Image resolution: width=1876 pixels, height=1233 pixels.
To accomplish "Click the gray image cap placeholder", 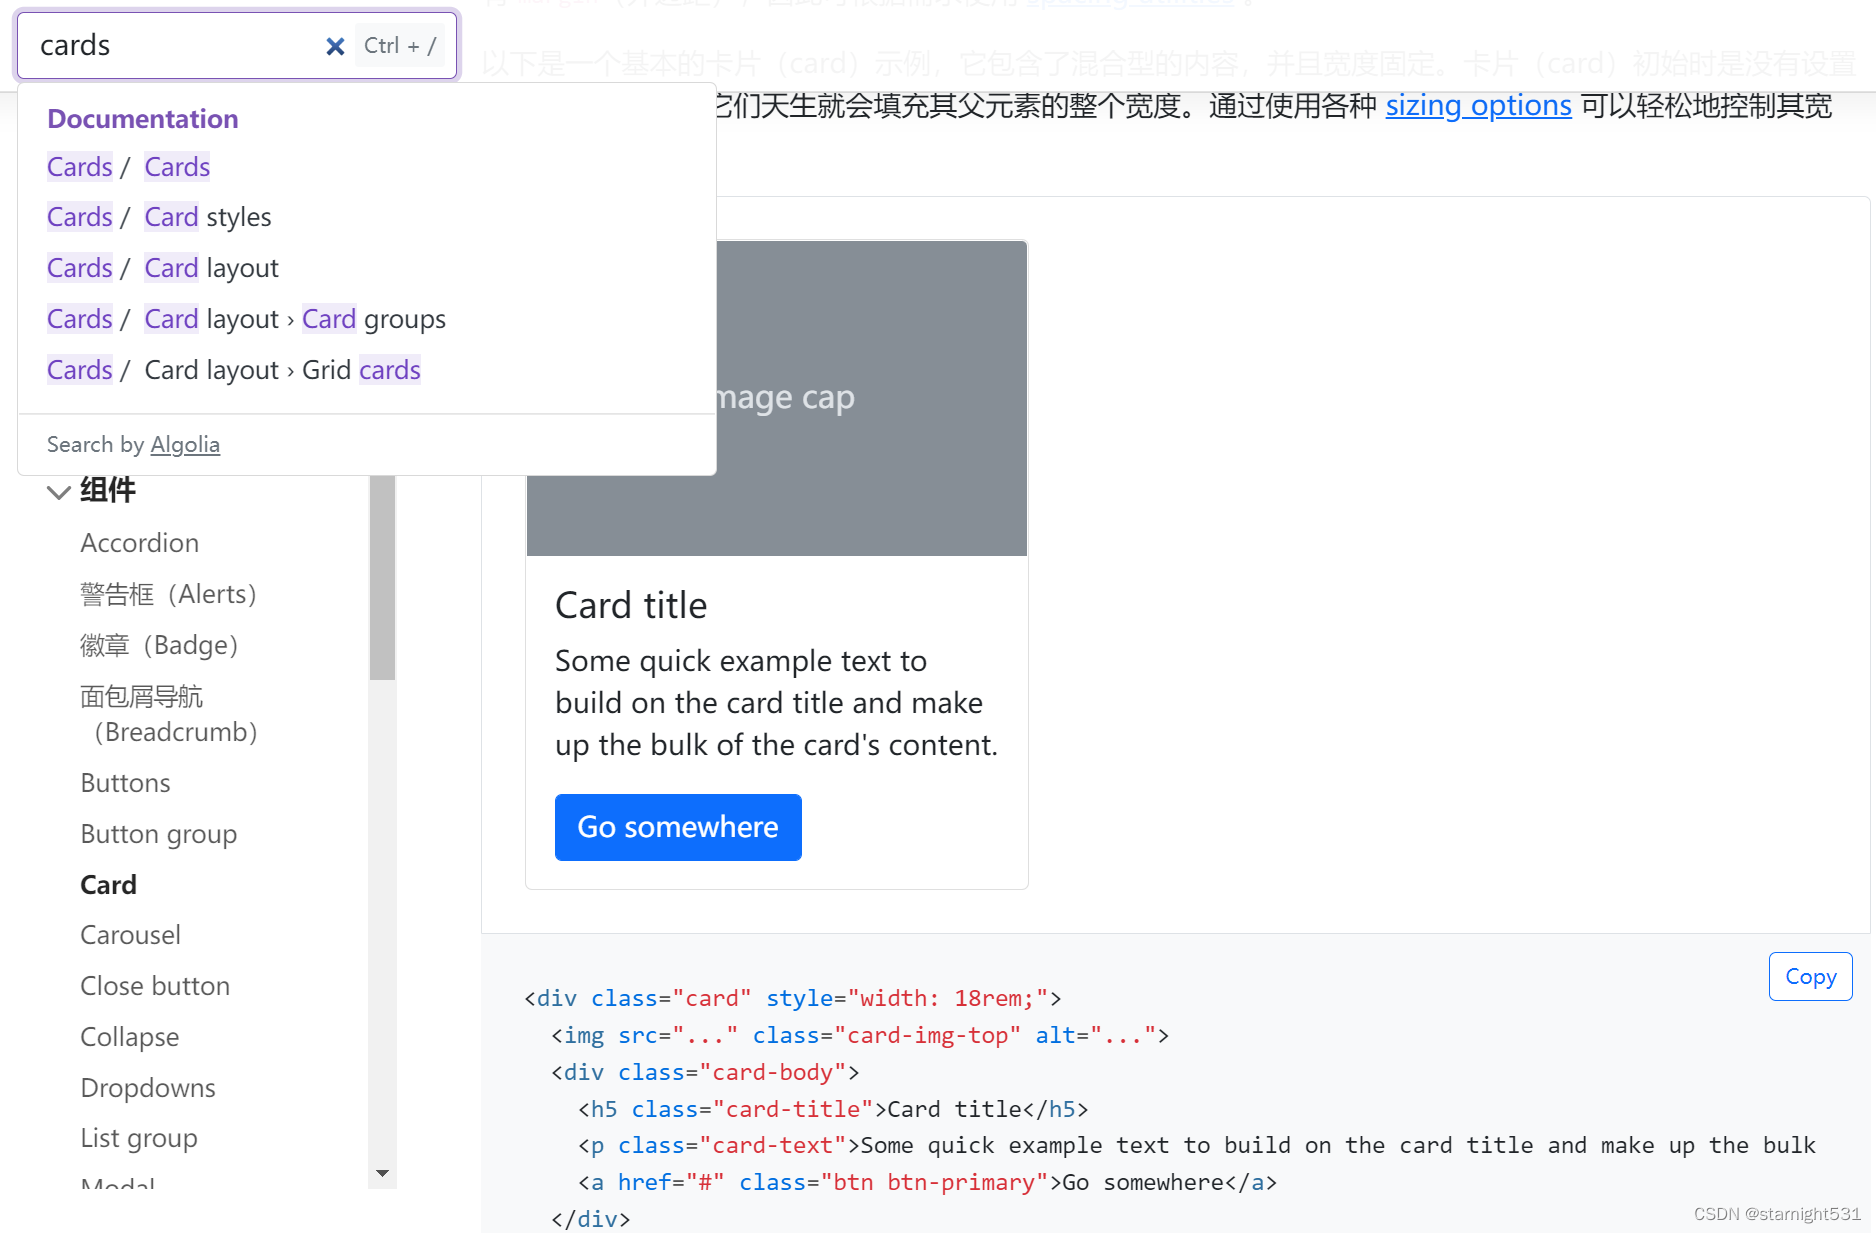I will tap(777, 398).
